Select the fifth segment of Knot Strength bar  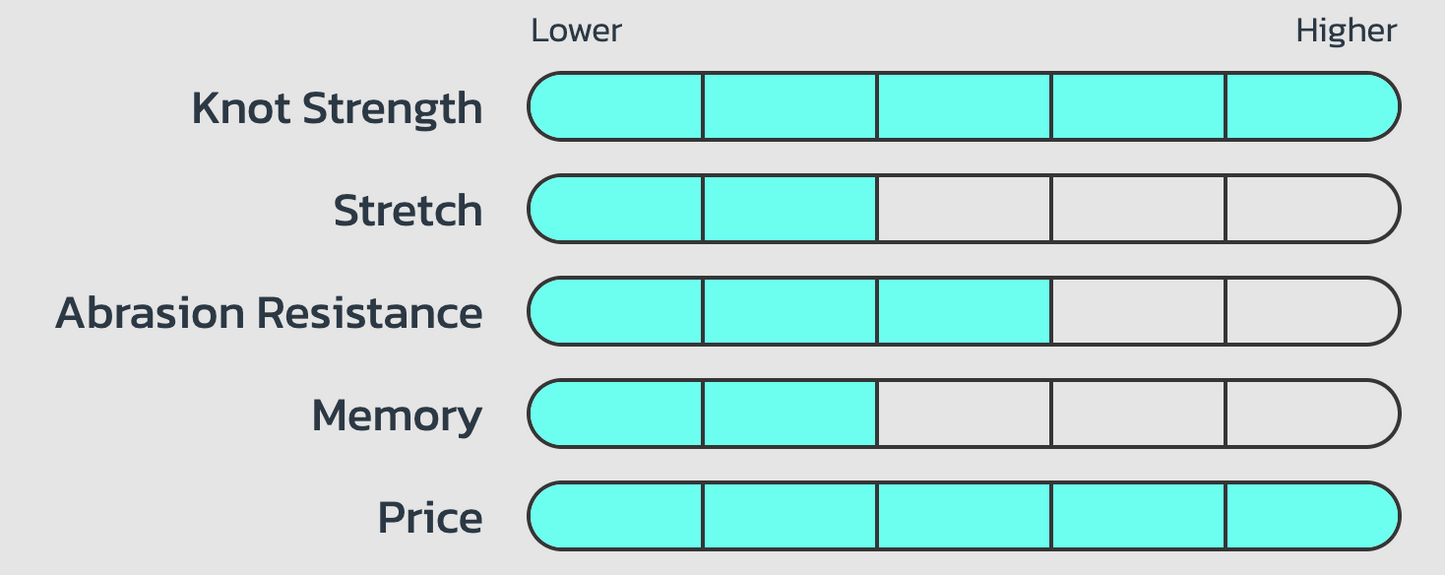1313,107
